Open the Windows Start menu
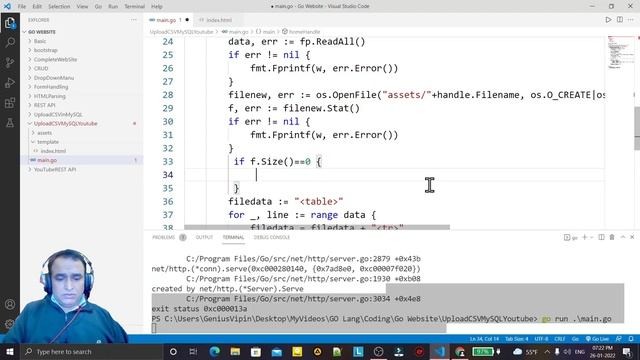This screenshot has width=640, height=360. coord(9,351)
